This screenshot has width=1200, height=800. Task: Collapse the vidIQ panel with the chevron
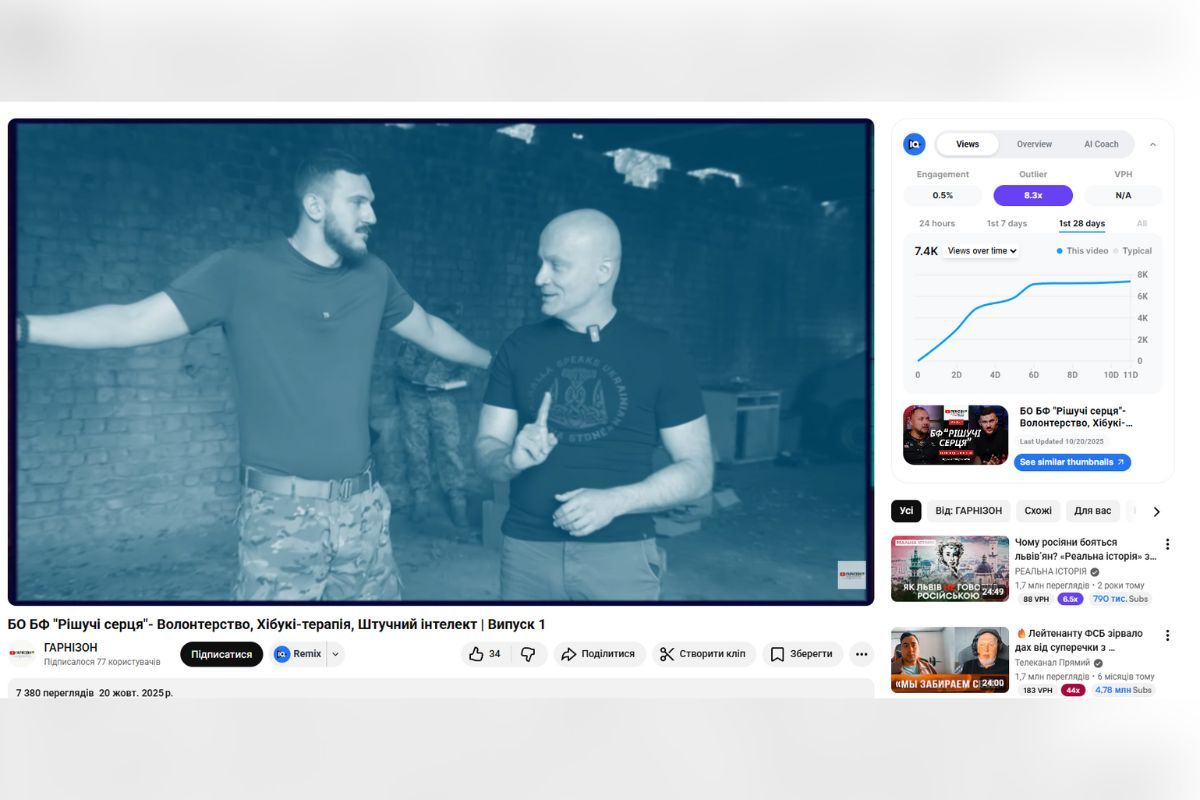tap(1152, 144)
